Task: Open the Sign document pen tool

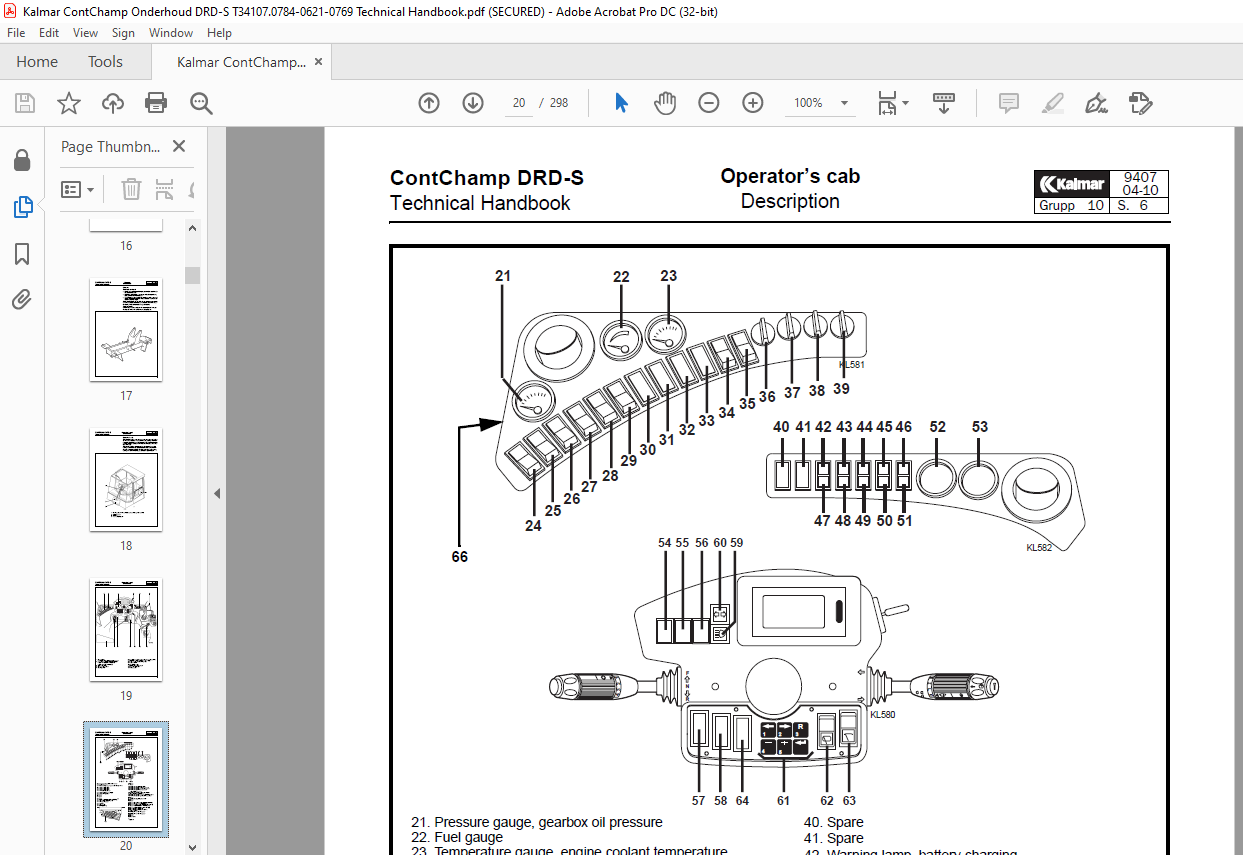Action: pos(1096,103)
